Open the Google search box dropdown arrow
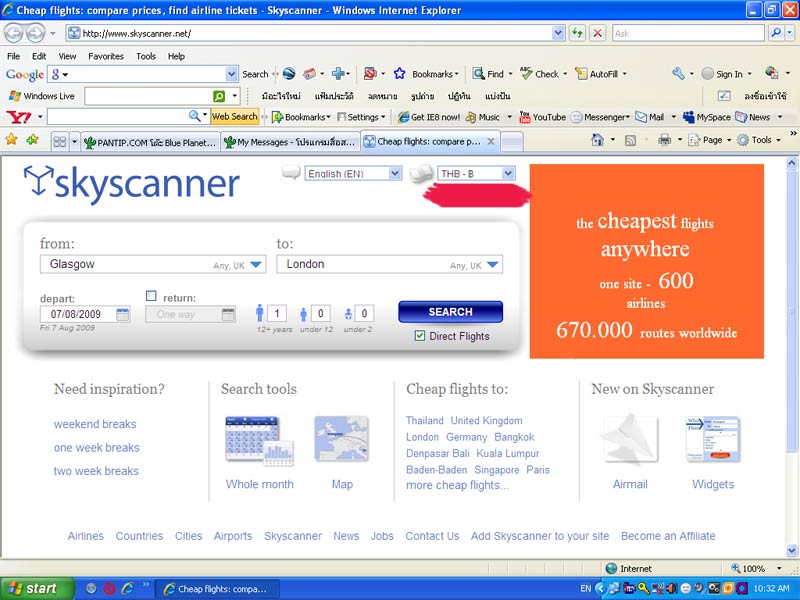 coord(232,74)
